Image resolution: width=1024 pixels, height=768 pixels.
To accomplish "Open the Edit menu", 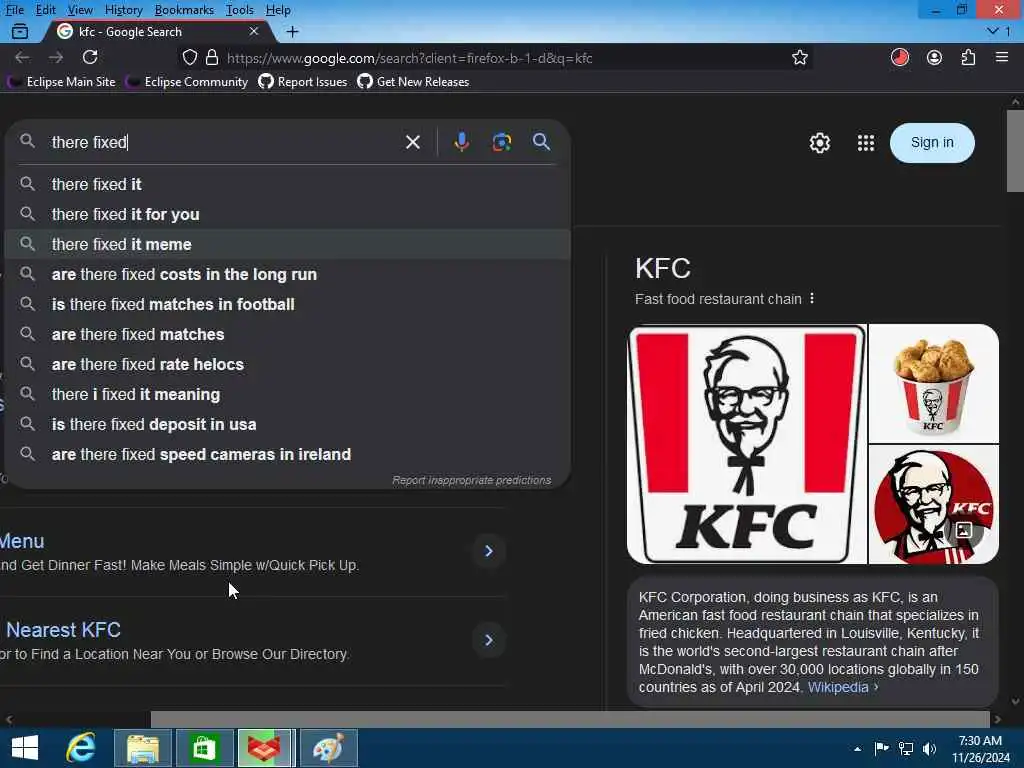I will tap(46, 10).
